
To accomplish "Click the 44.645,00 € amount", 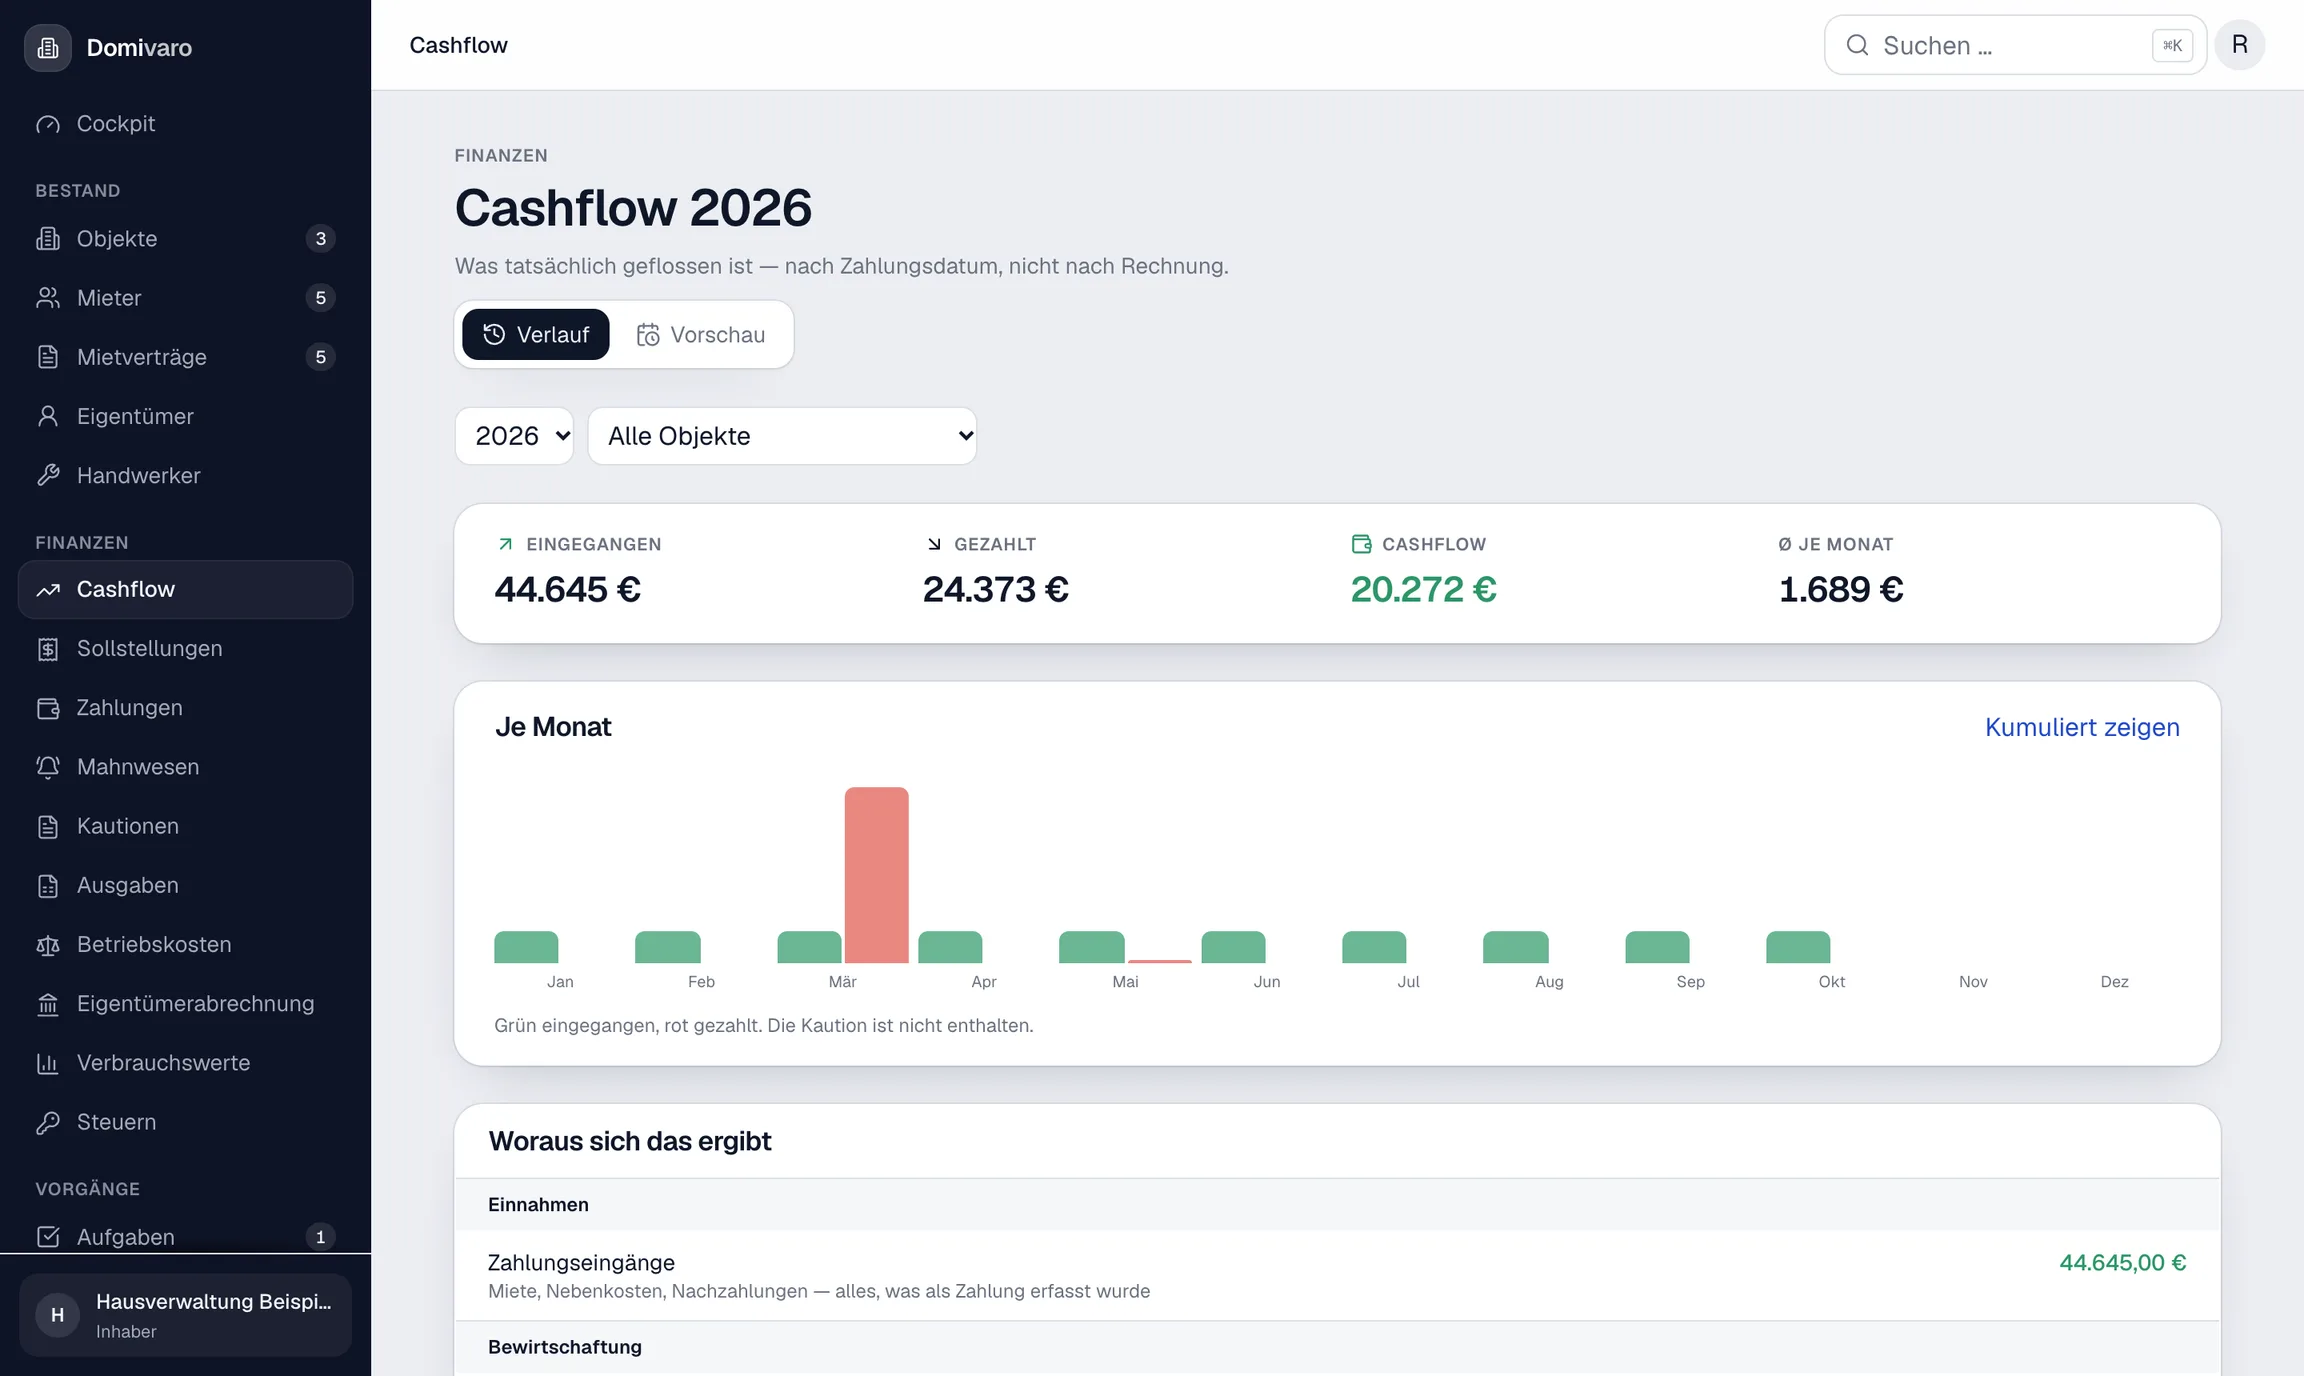I will pos(2123,1263).
